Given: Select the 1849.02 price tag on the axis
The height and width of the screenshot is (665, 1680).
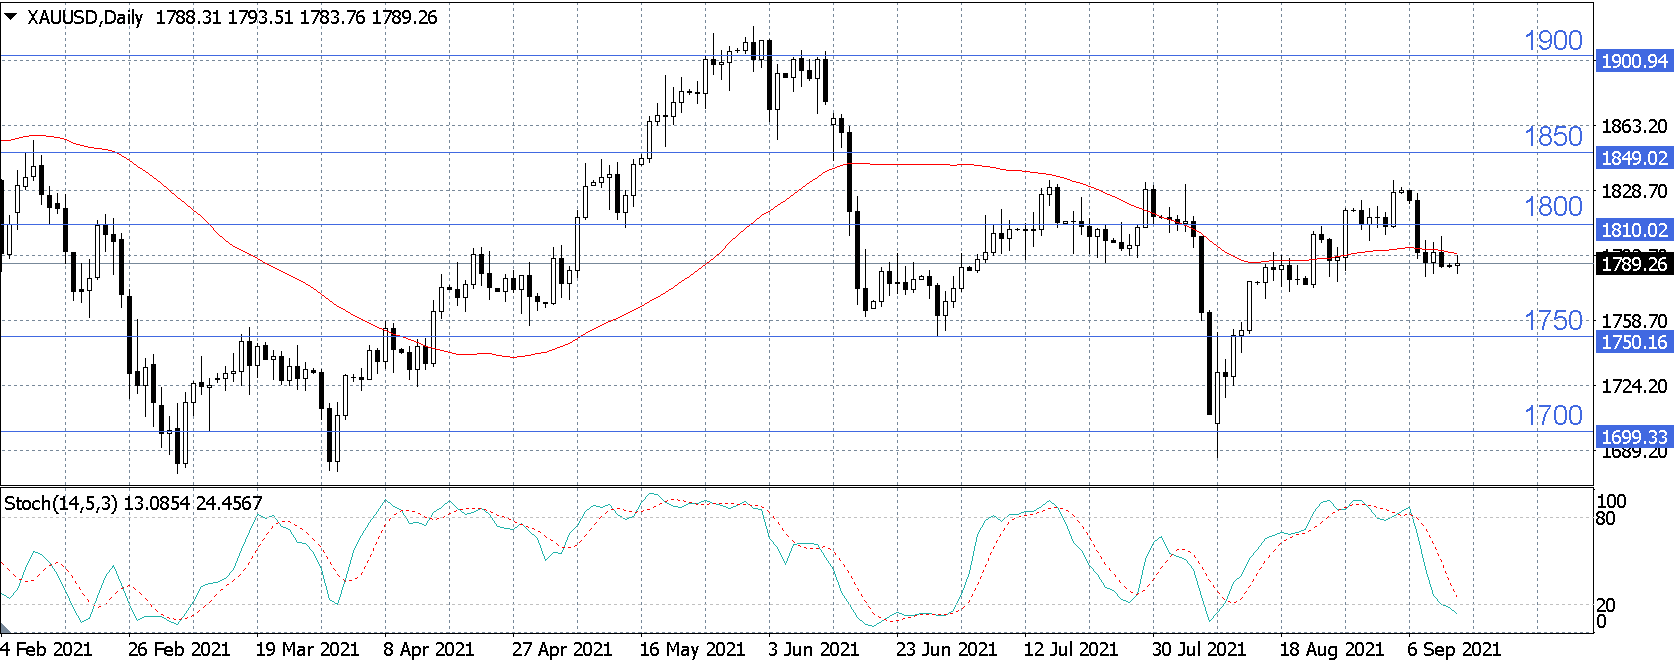Looking at the screenshot, I should pos(1634,158).
